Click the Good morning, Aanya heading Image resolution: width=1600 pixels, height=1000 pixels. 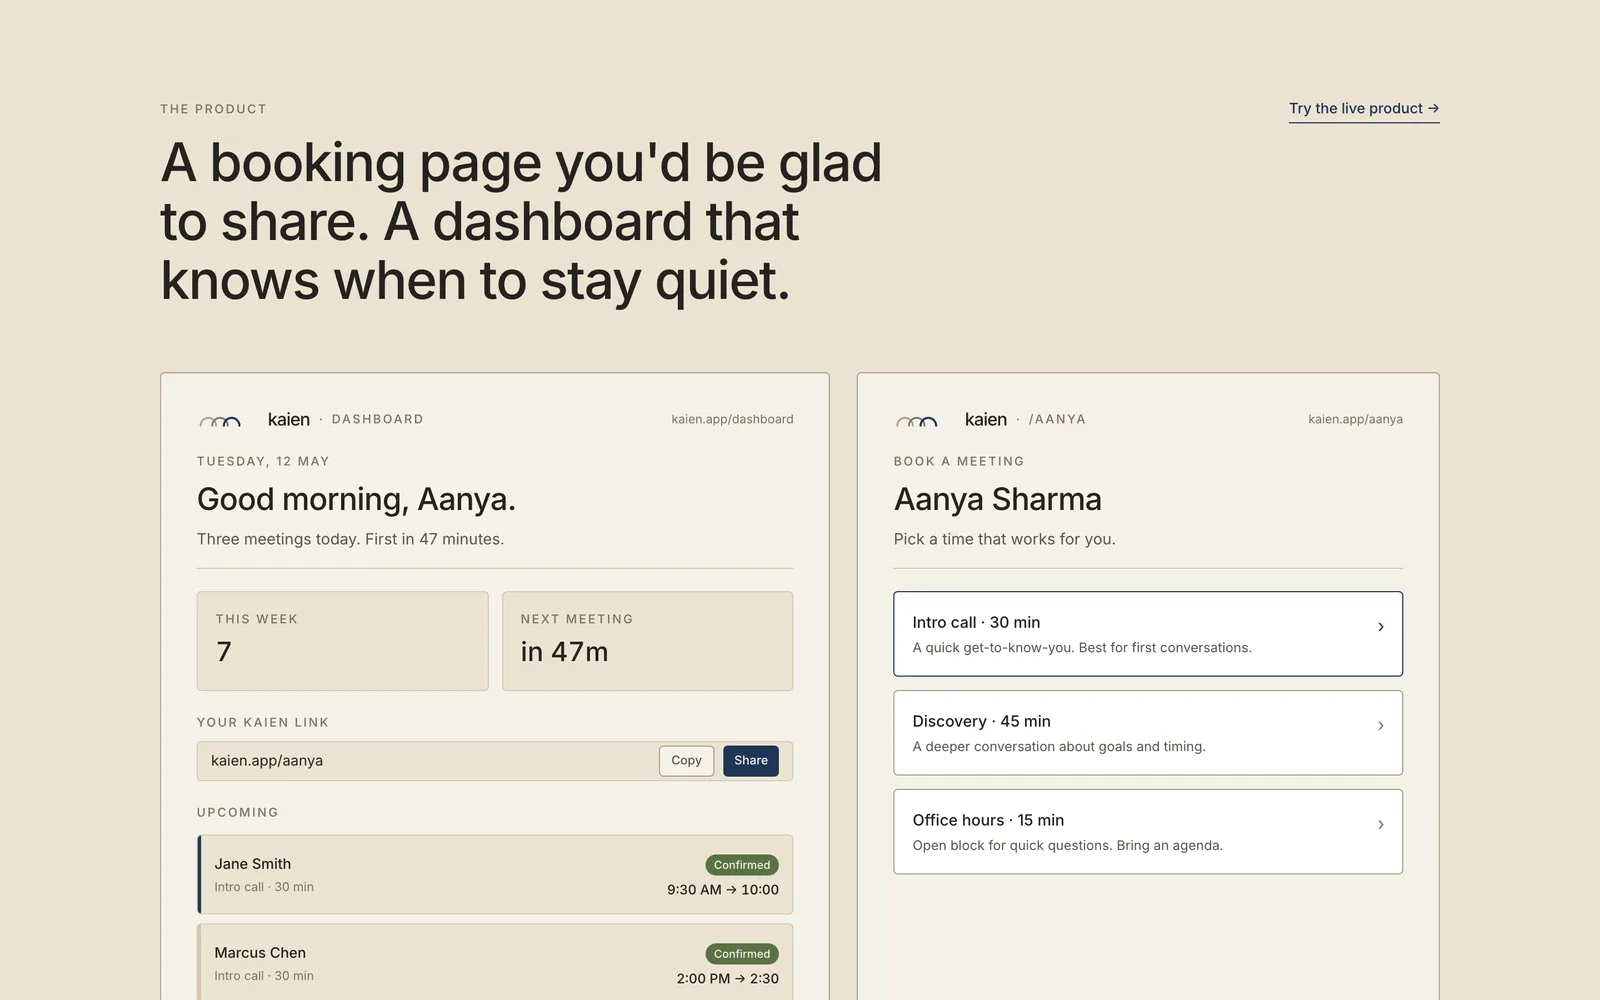pyautogui.click(x=357, y=499)
